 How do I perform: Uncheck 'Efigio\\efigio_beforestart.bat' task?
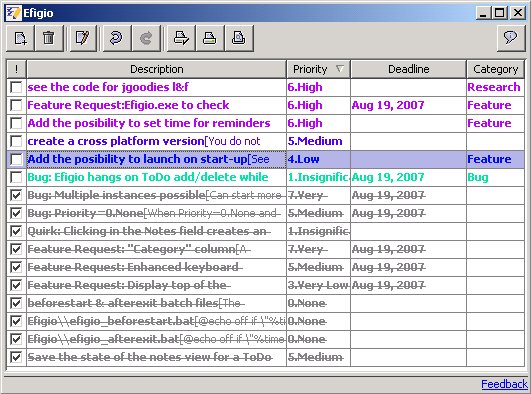[x=16, y=321]
